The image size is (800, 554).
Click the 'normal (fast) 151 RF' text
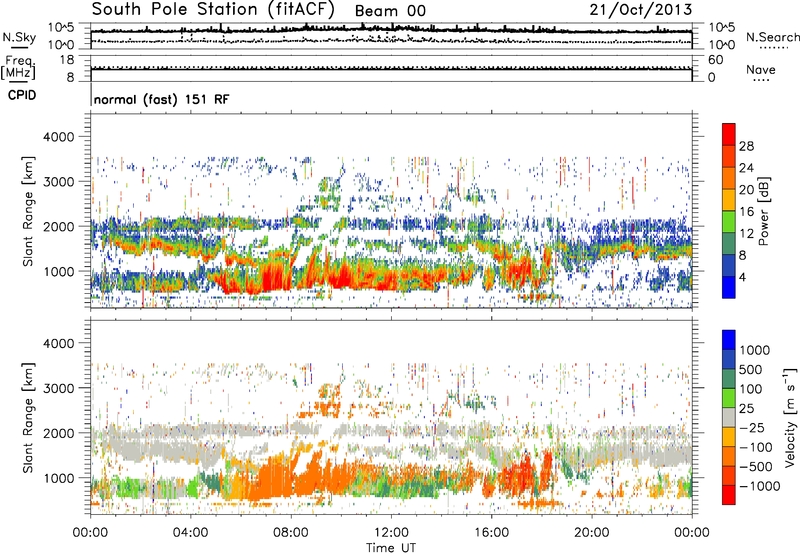(162, 99)
